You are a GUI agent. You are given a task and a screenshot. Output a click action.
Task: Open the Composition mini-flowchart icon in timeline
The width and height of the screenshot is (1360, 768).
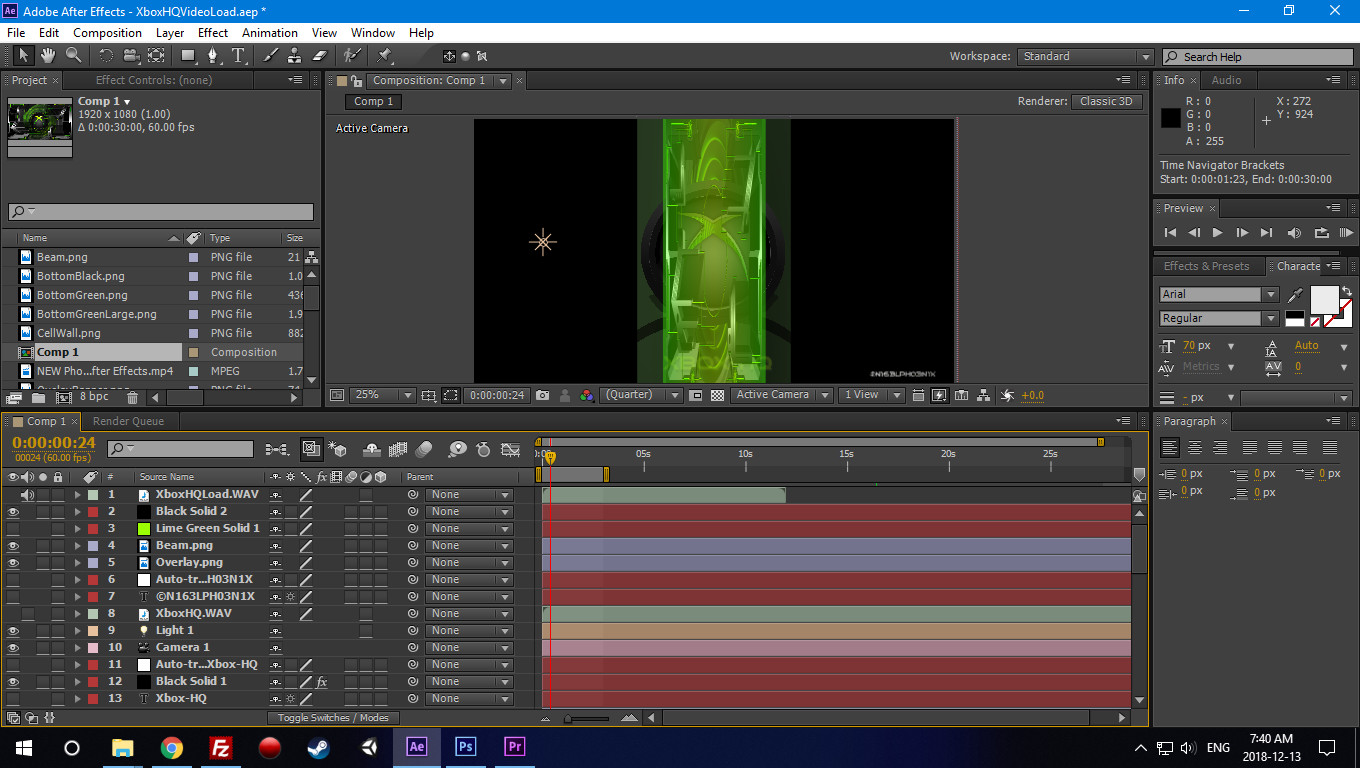[277, 450]
